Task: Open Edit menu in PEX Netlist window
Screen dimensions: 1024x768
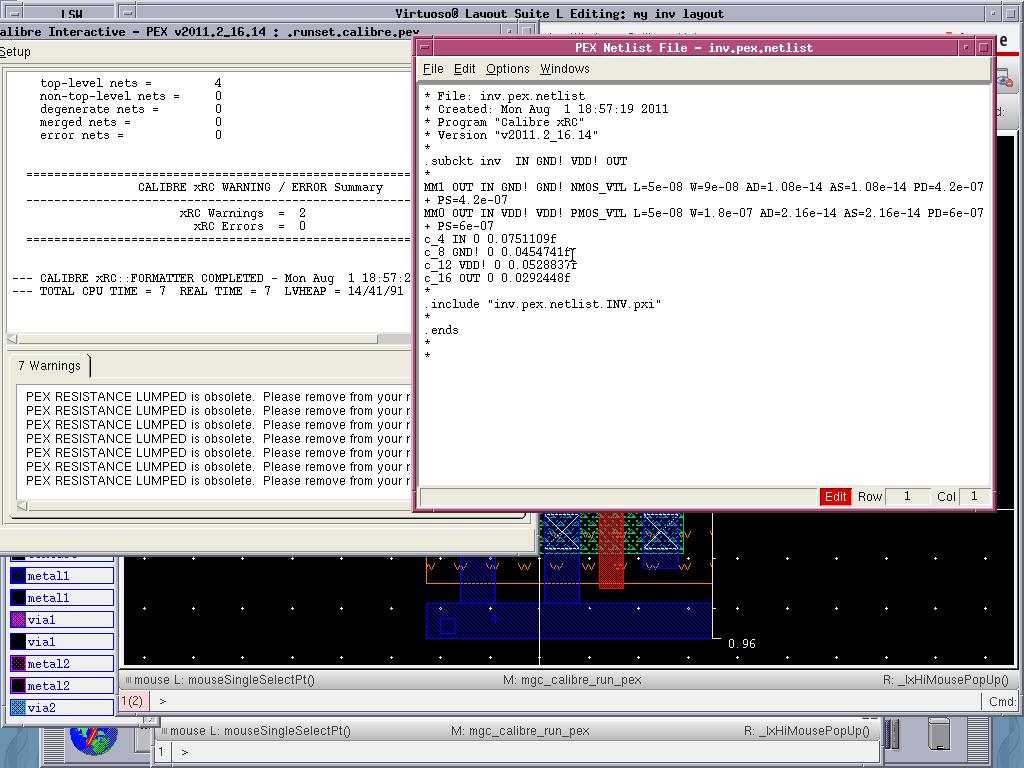Action: pos(464,69)
